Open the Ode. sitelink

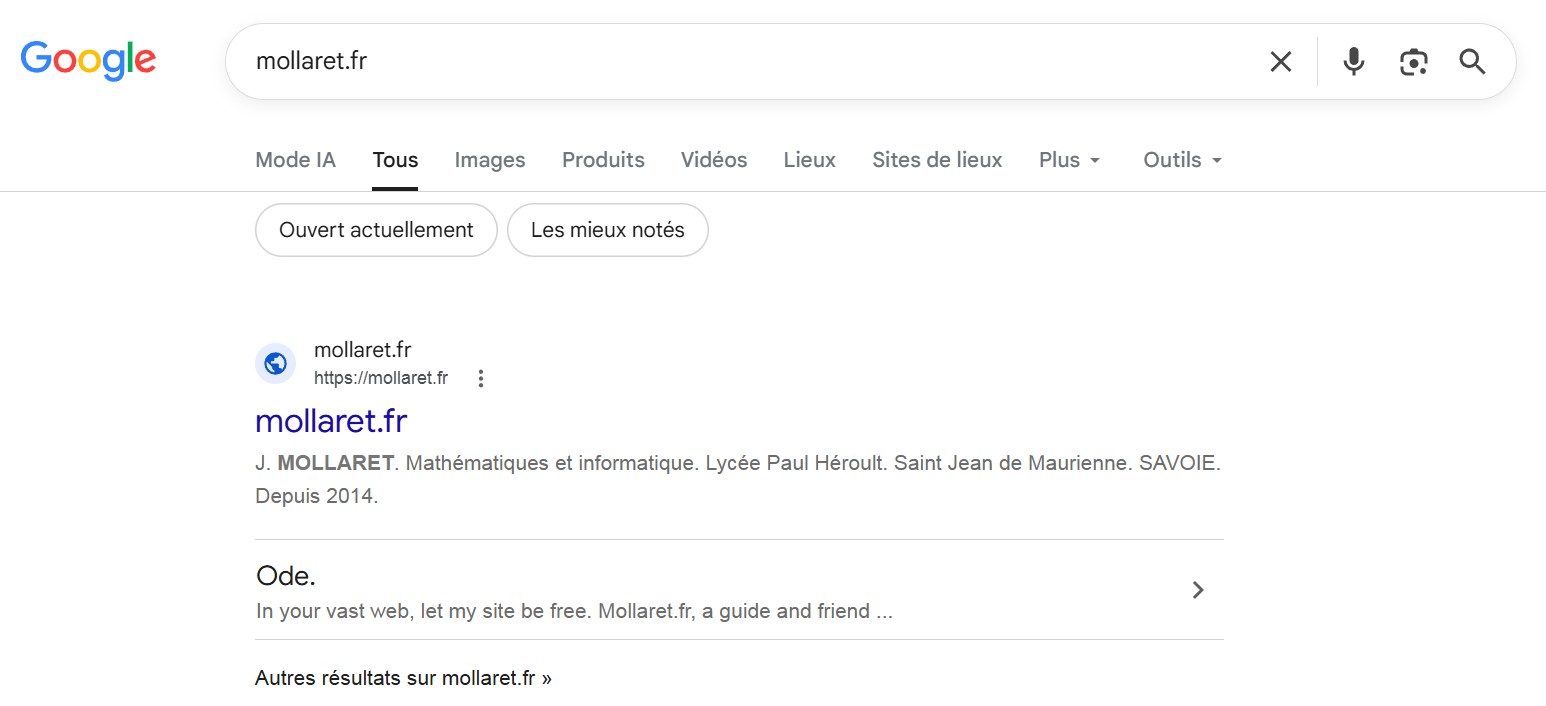click(x=286, y=576)
